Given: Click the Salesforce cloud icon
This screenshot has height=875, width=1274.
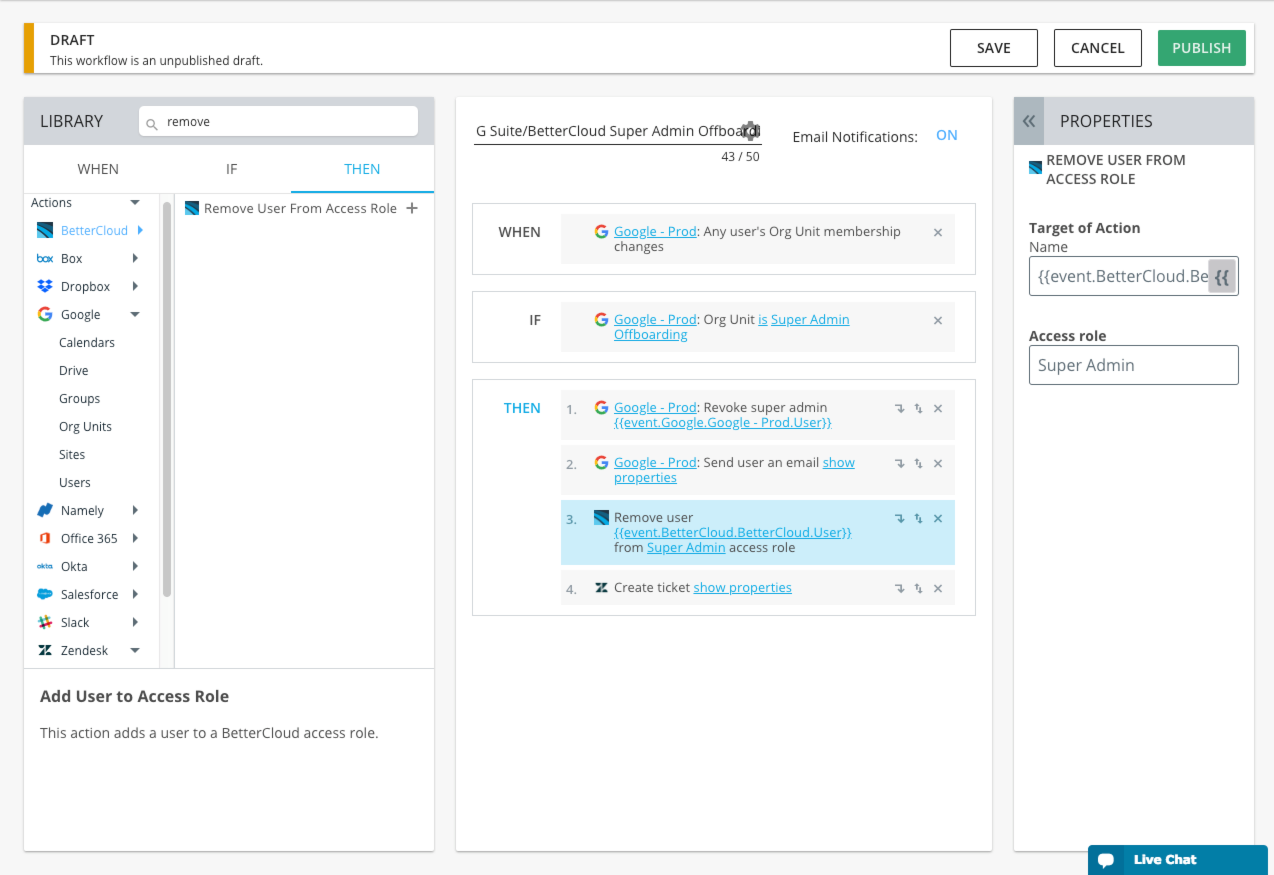Looking at the screenshot, I should click(x=44, y=594).
